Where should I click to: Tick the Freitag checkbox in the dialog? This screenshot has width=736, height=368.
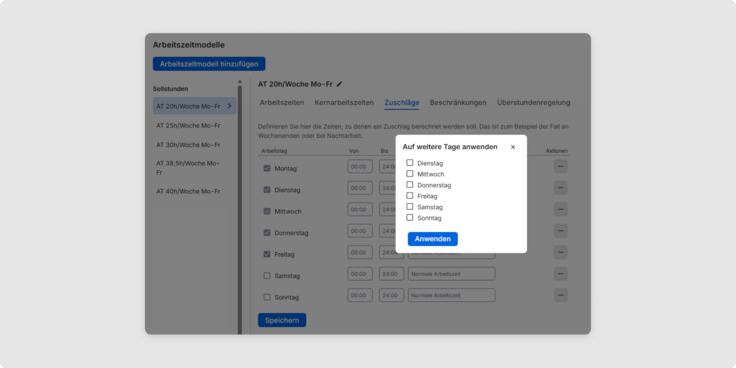pos(410,196)
